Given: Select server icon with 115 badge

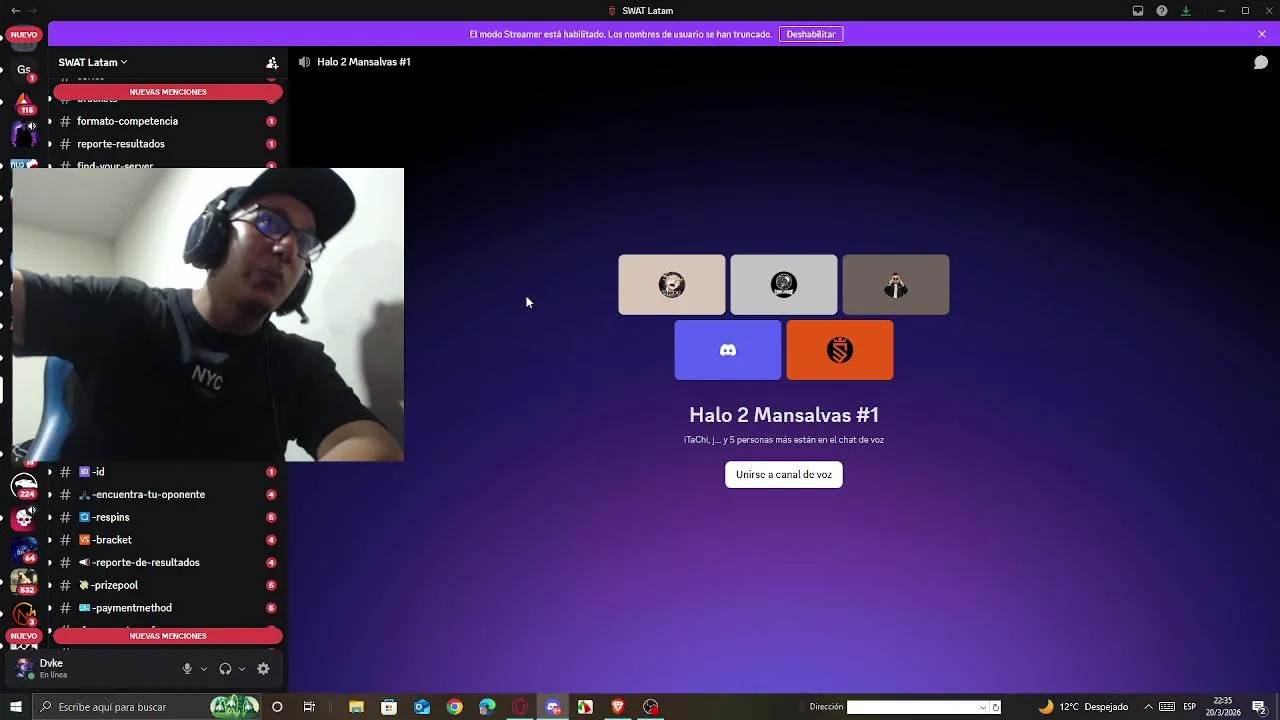Looking at the screenshot, I should click(x=24, y=101).
